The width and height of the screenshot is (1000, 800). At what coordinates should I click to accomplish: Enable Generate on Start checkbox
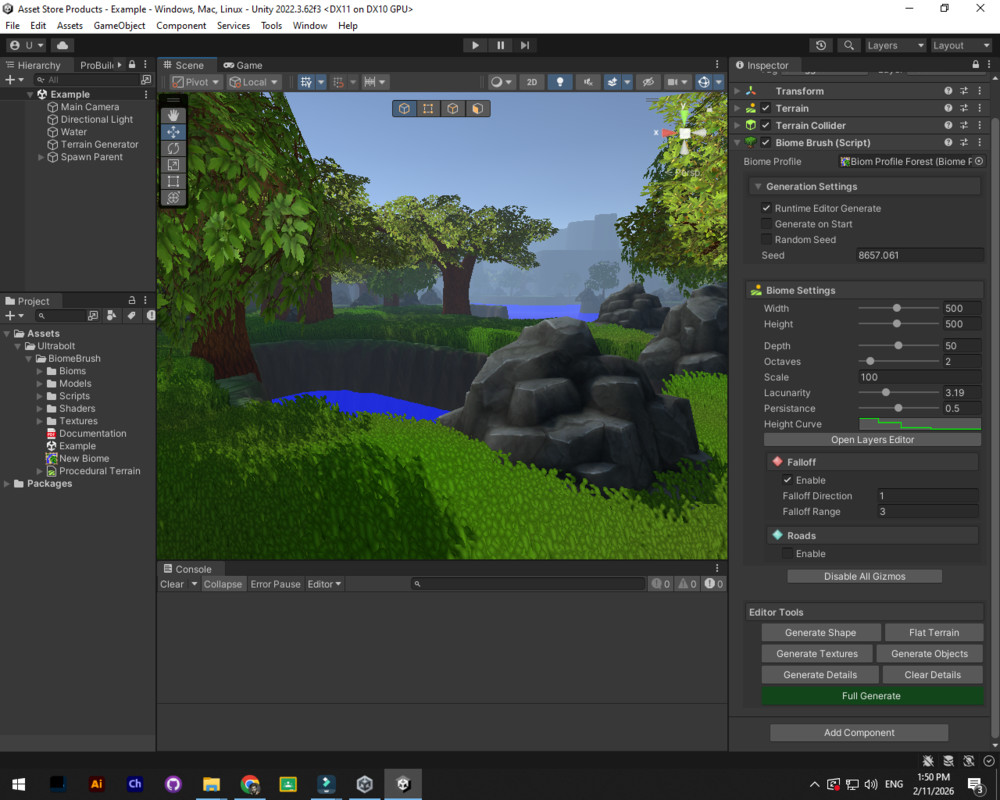coord(767,224)
